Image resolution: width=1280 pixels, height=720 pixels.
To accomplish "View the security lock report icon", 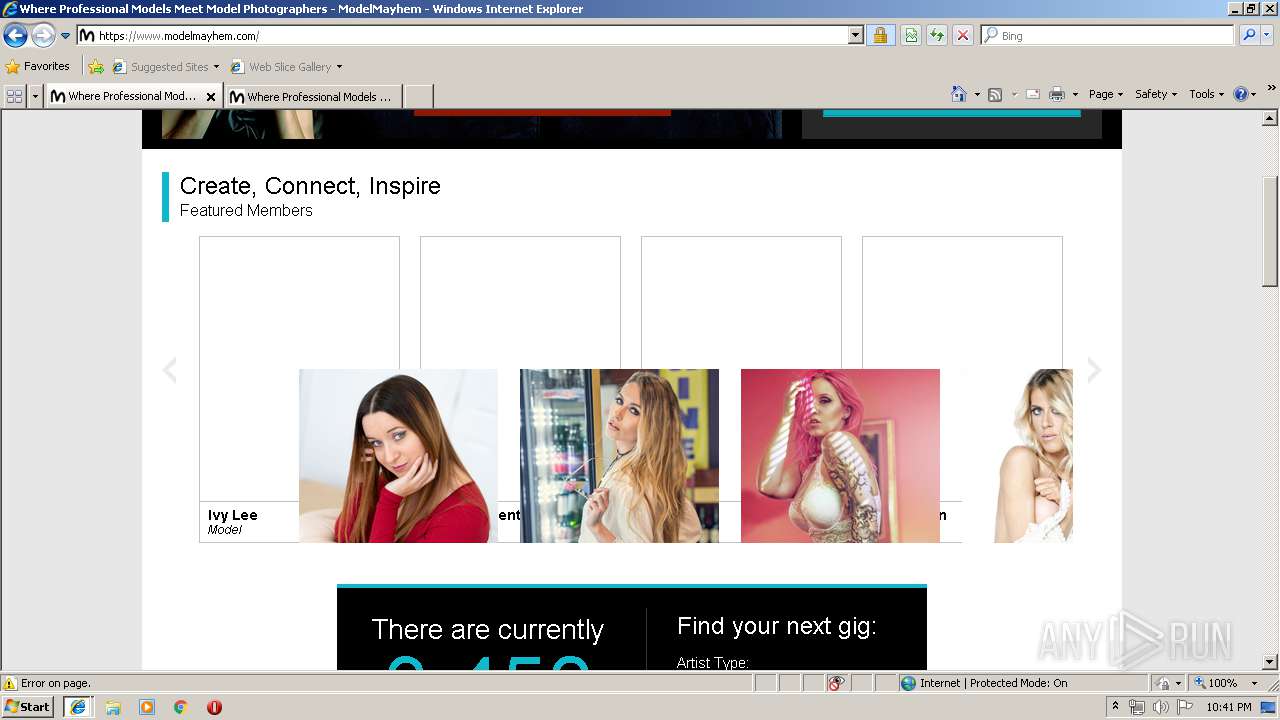I will point(880,36).
